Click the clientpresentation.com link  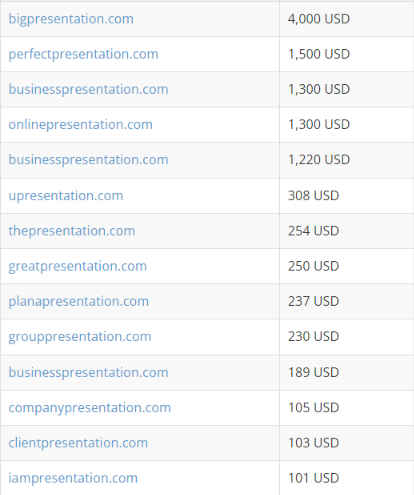tap(78, 443)
